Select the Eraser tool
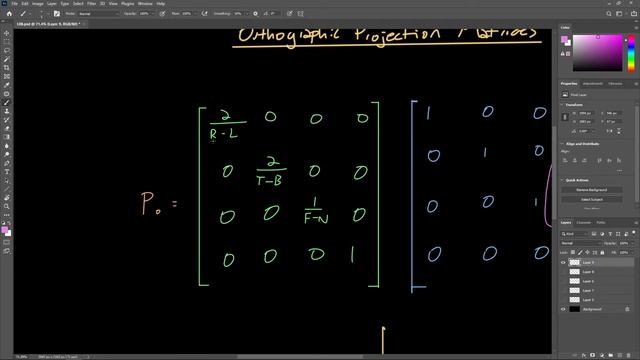The image size is (640, 360). pos(7,129)
